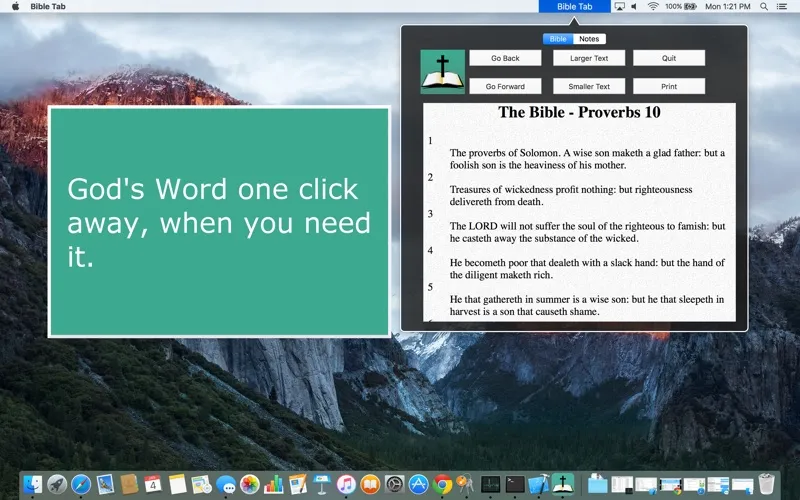Click the heading The Bible - Proverbs 10
Image resolution: width=800 pixels, height=500 pixels.
(579, 112)
